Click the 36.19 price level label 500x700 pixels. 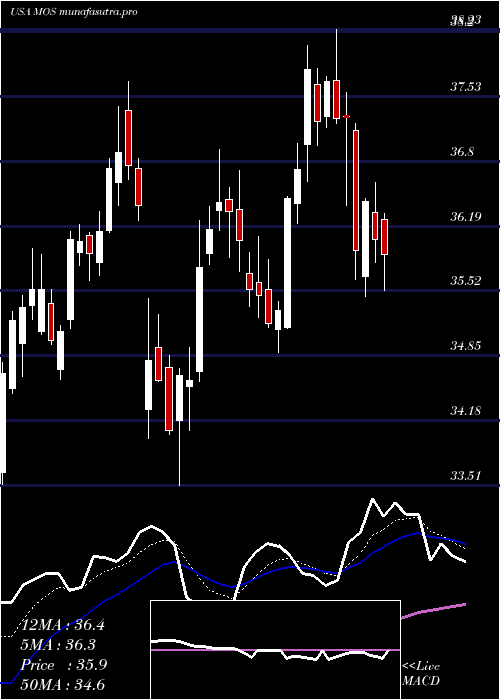tap(466, 217)
